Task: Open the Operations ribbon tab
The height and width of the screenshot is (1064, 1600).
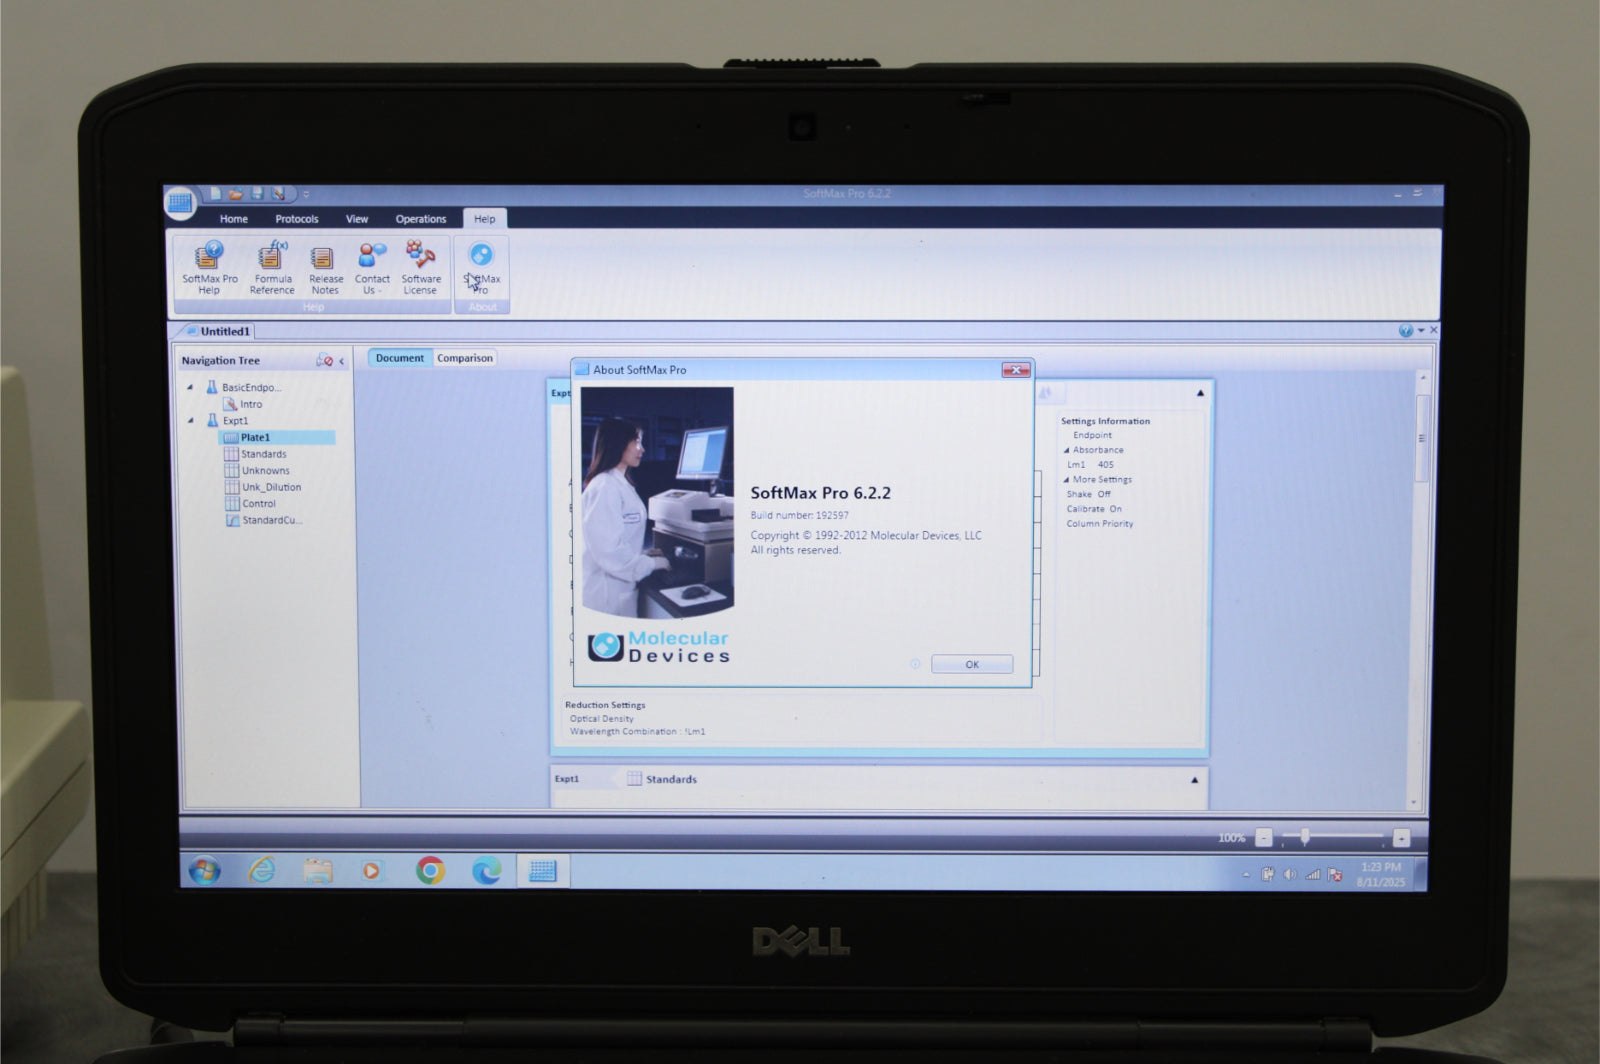Action: click(420, 219)
